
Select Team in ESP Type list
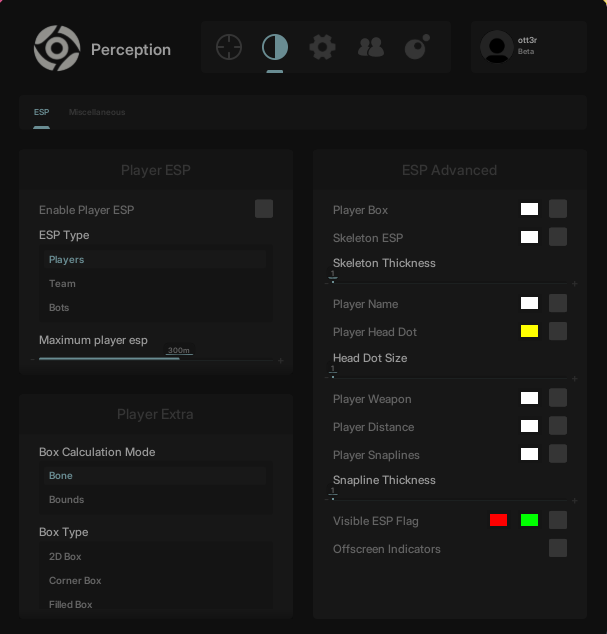tap(155, 283)
